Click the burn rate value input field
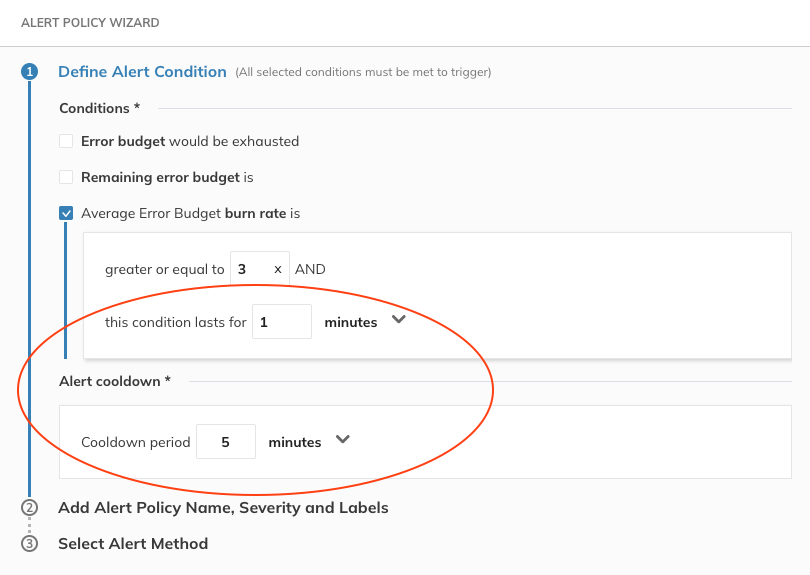810x575 pixels. pyautogui.click(x=252, y=269)
